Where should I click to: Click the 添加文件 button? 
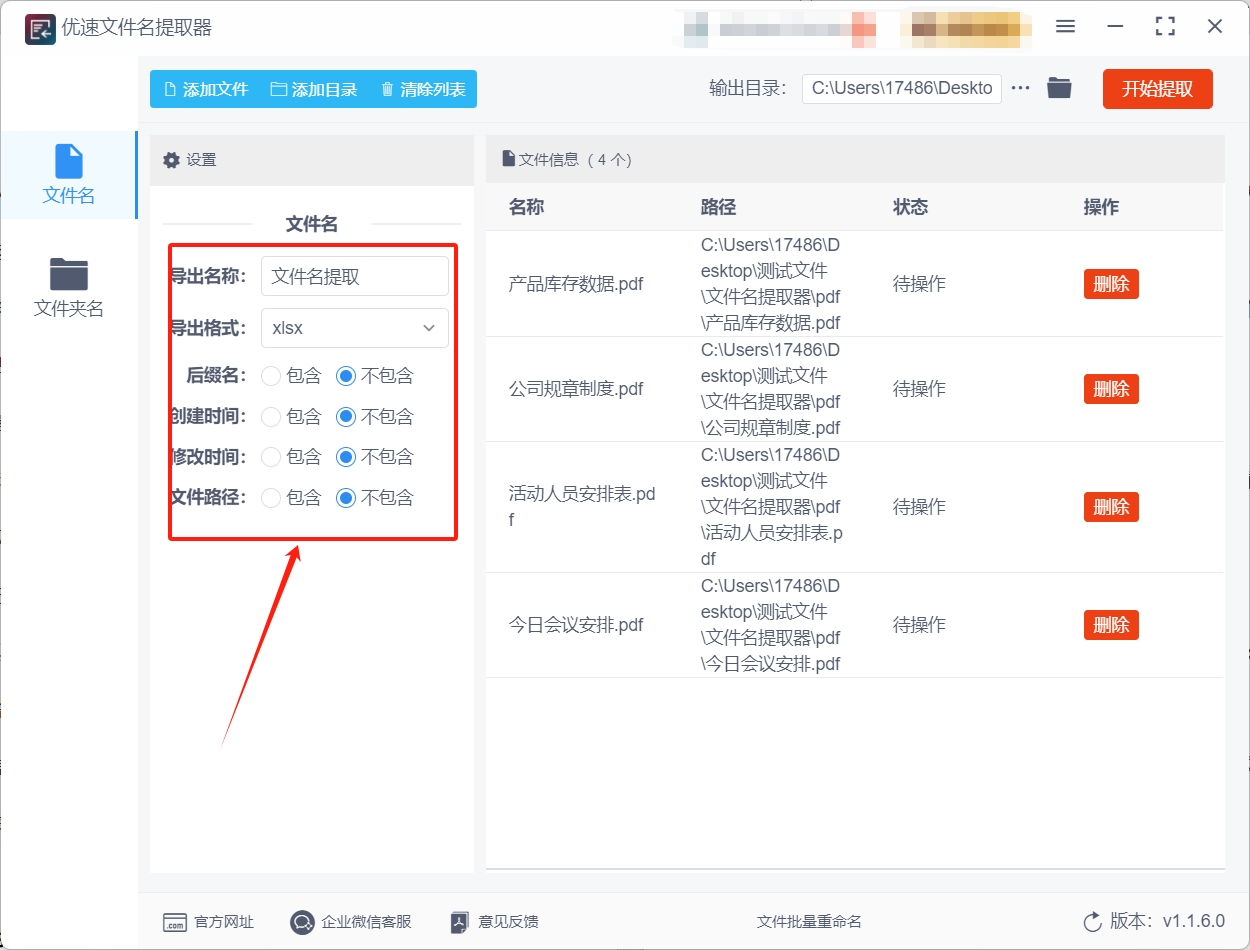pos(205,89)
